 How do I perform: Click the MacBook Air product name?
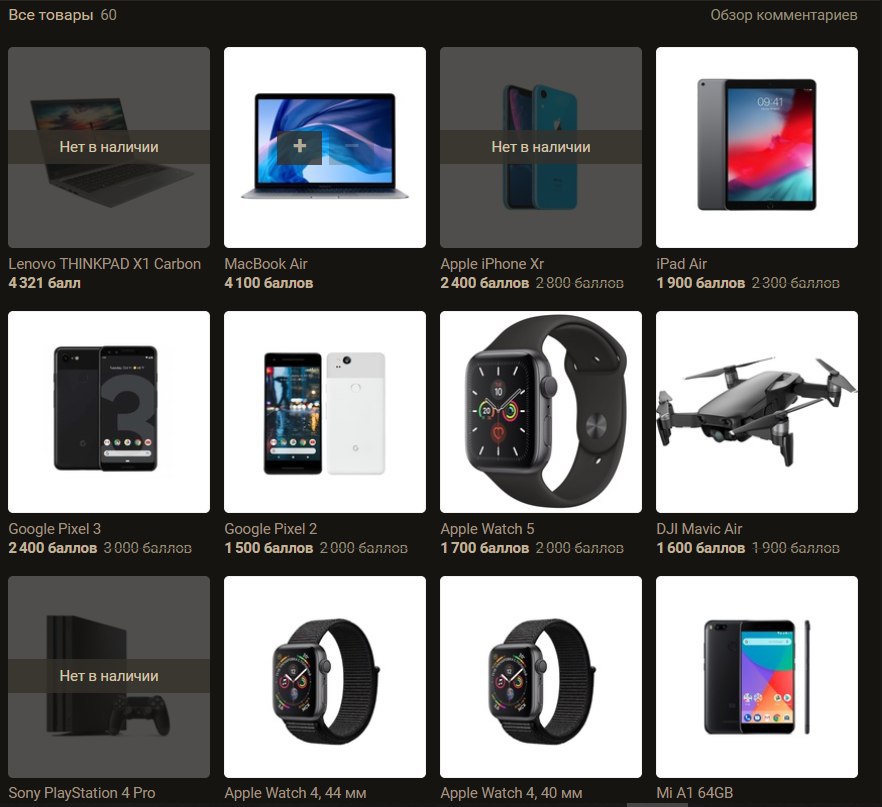point(266,264)
